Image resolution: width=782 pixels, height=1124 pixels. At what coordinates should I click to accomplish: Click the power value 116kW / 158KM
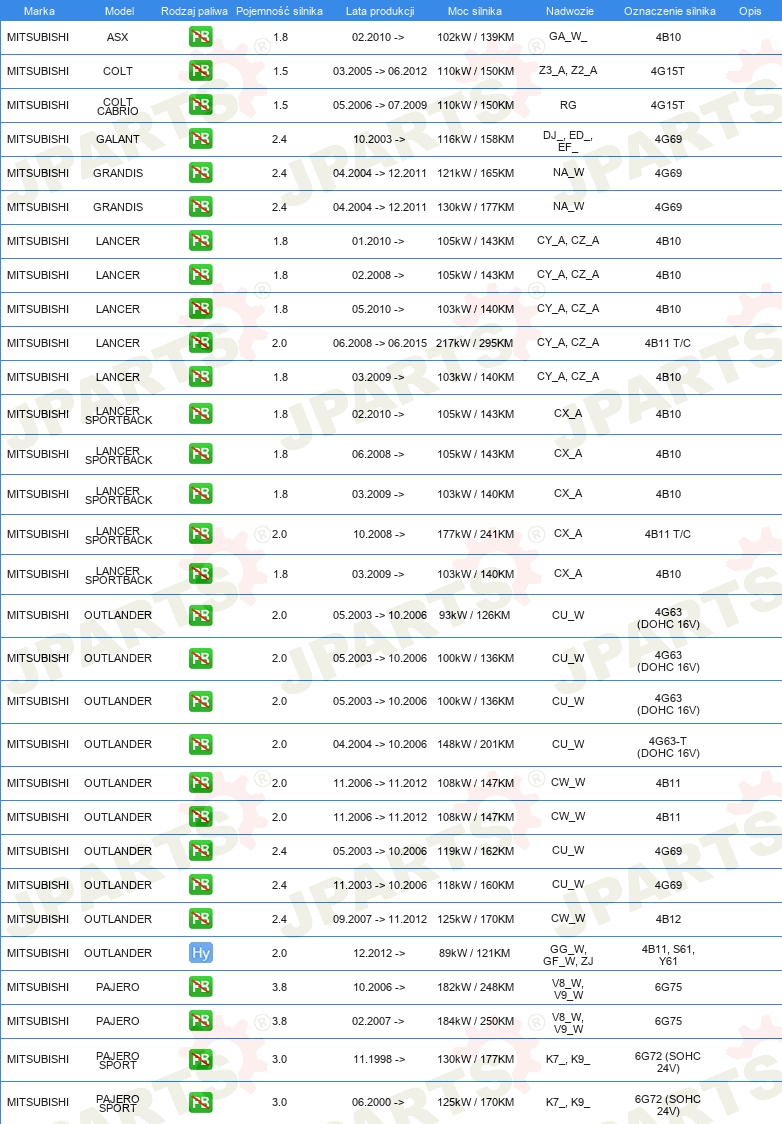click(x=475, y=139)
